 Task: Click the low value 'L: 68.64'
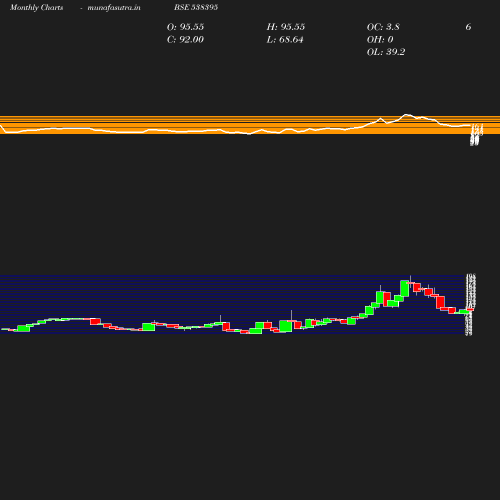click(x=285, y=39)
